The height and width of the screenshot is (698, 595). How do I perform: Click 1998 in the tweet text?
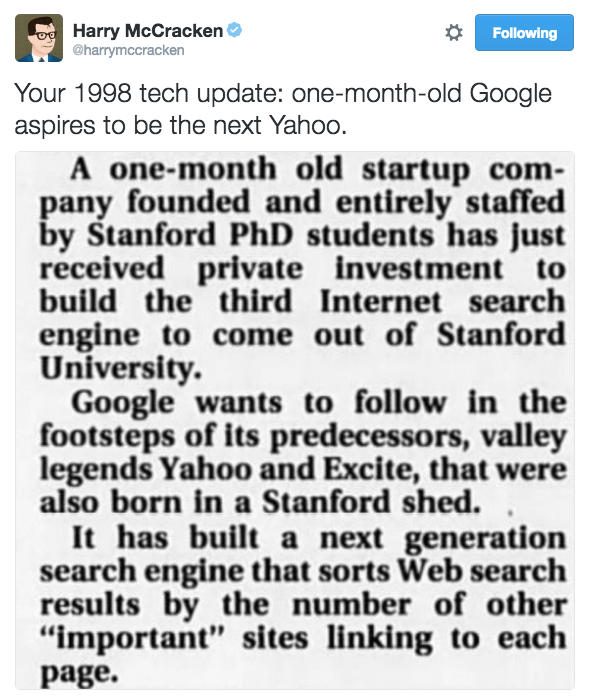(x=103, y=93)
